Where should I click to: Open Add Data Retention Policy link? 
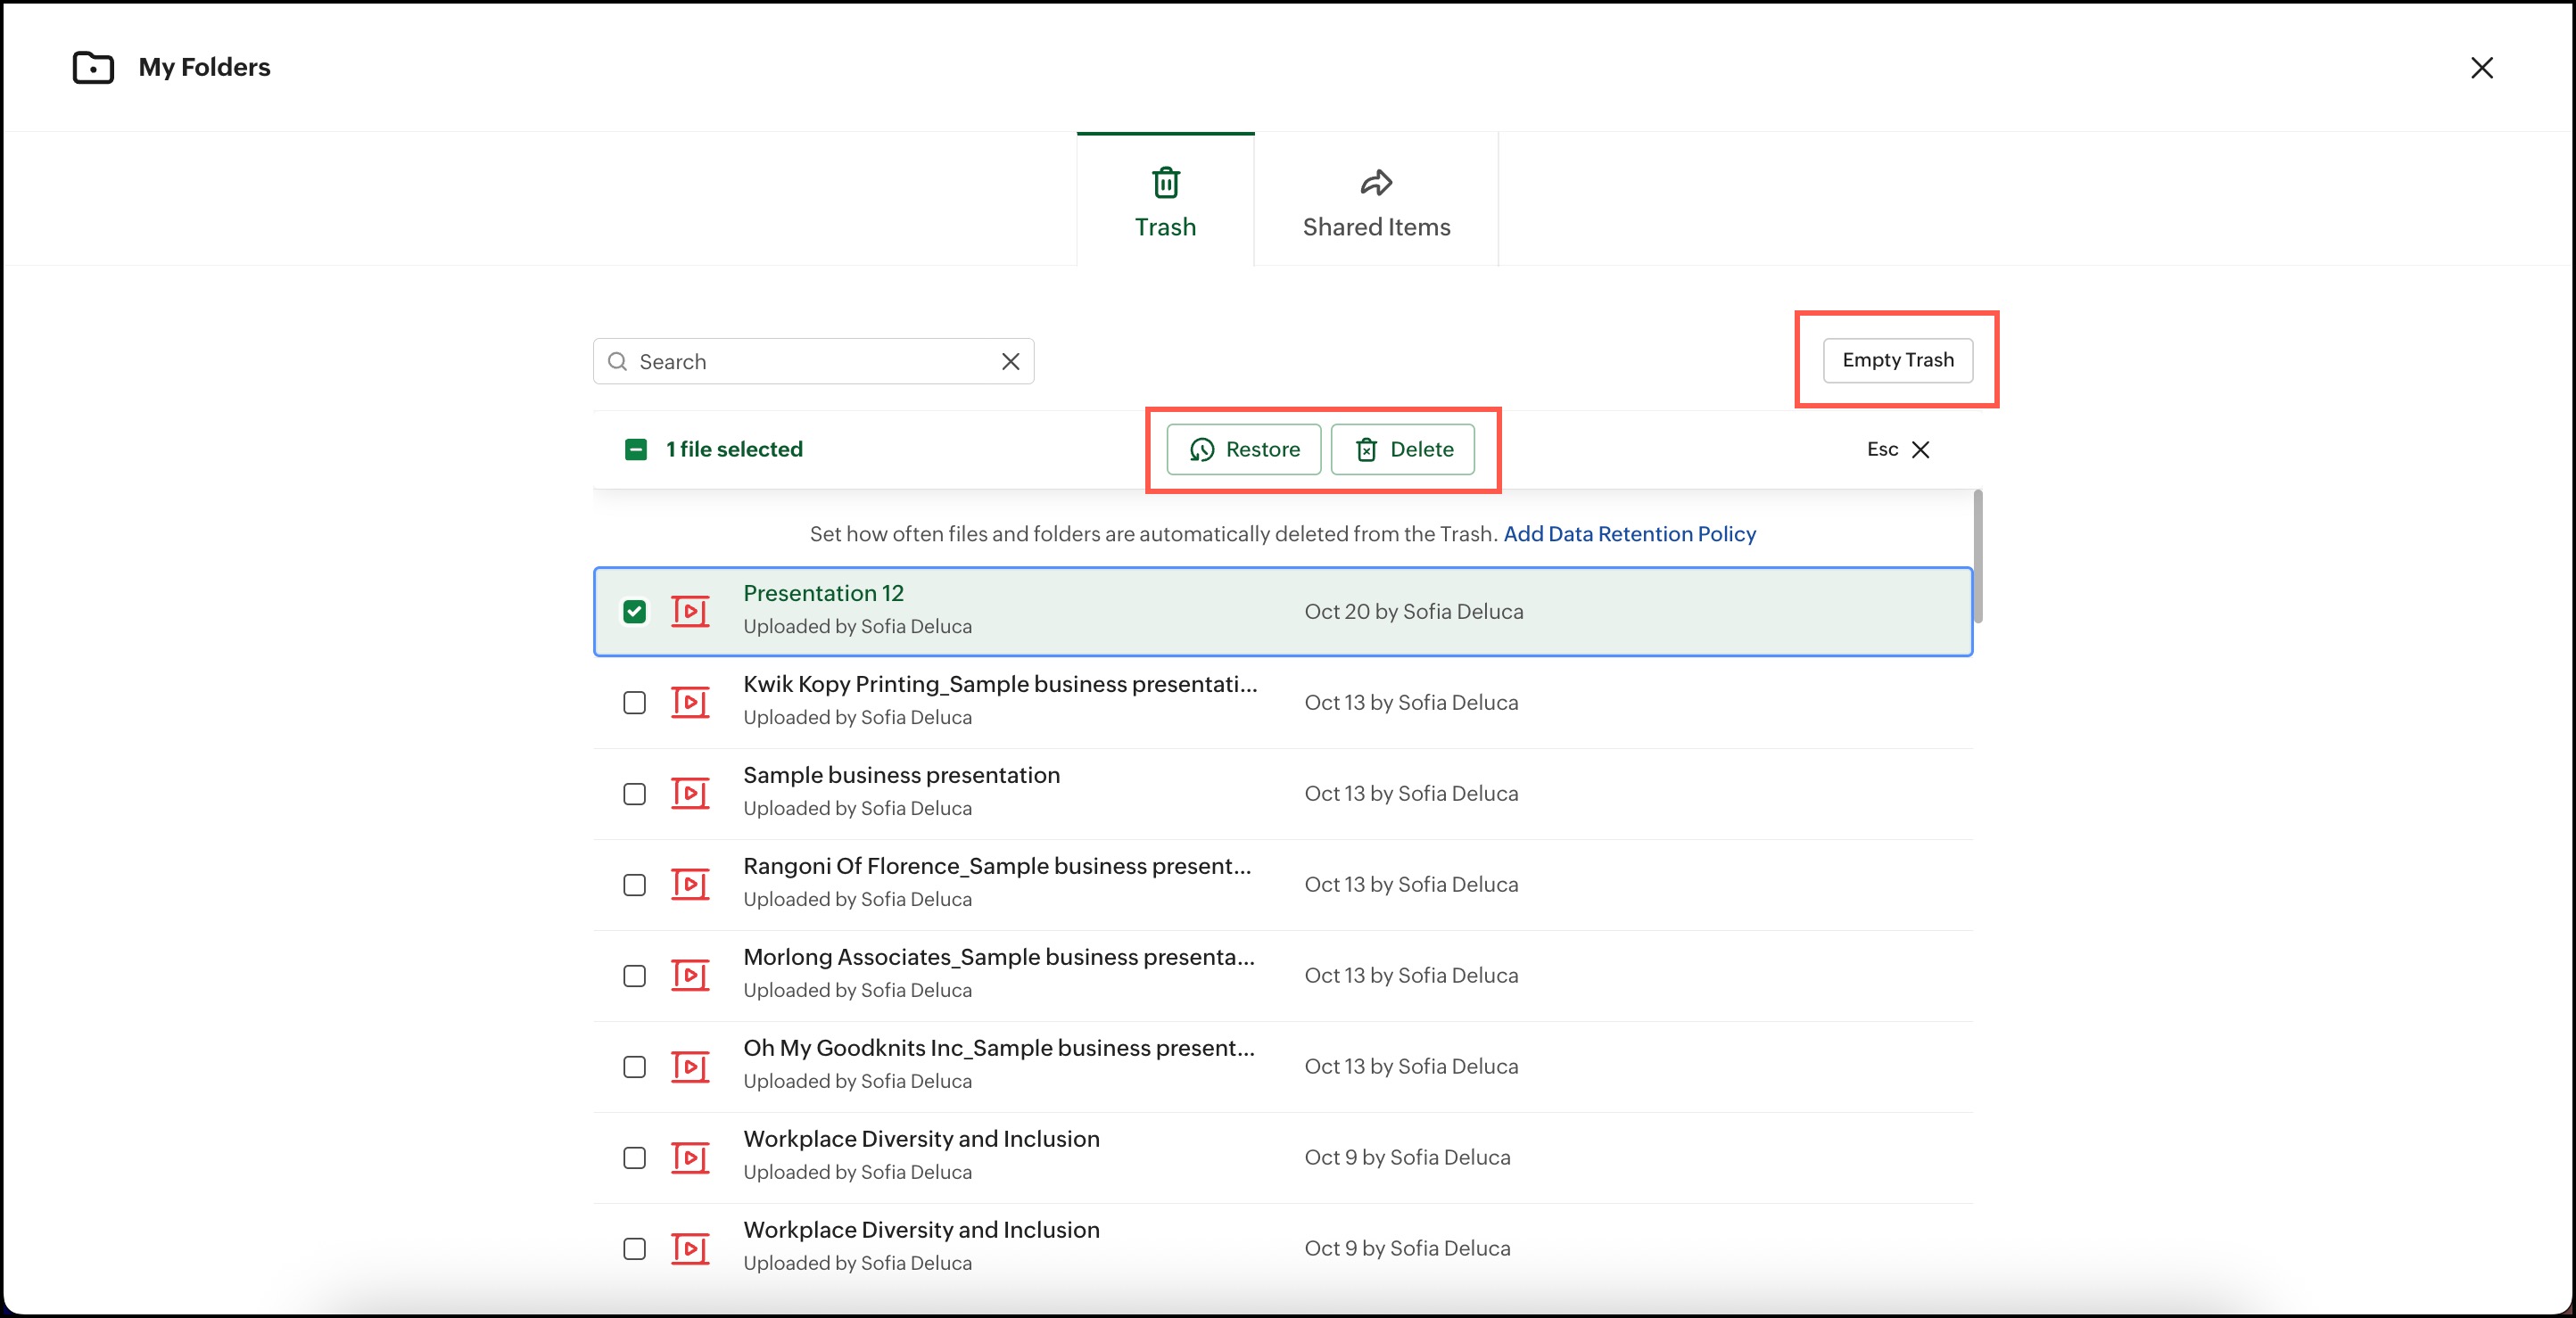tap(1629, 533)
